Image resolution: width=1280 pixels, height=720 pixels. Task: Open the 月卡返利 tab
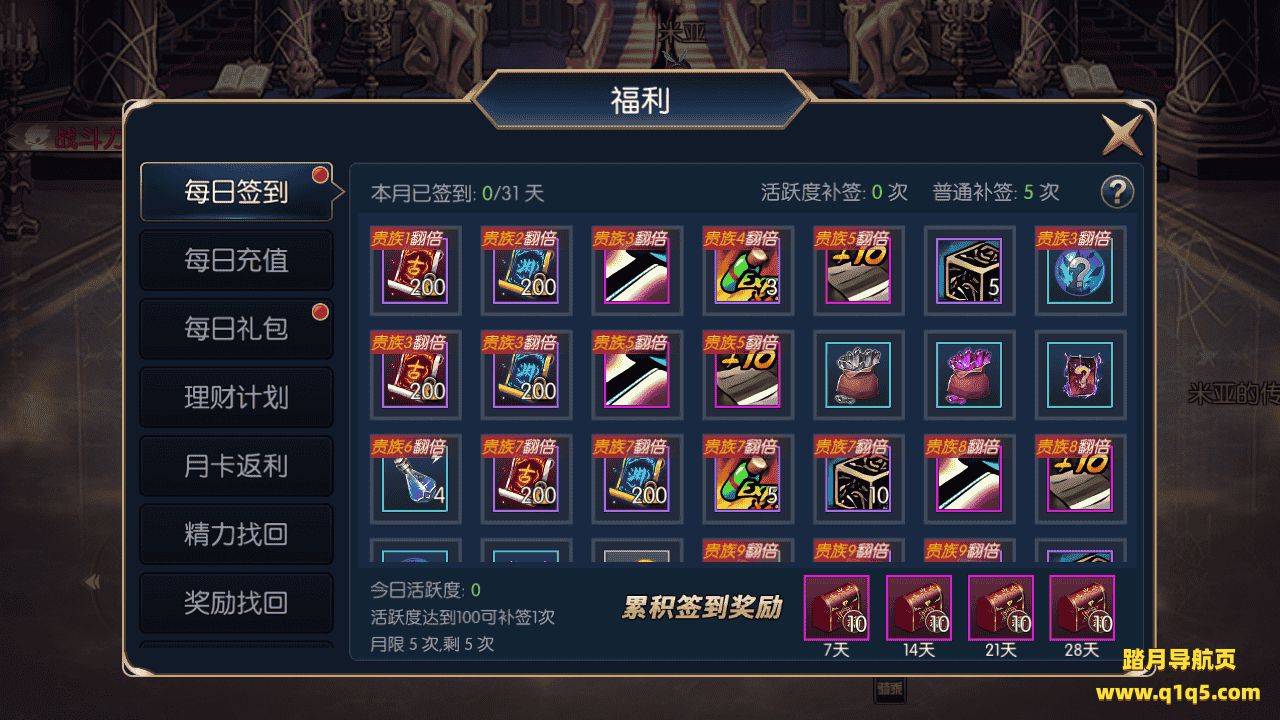(236, 465)
